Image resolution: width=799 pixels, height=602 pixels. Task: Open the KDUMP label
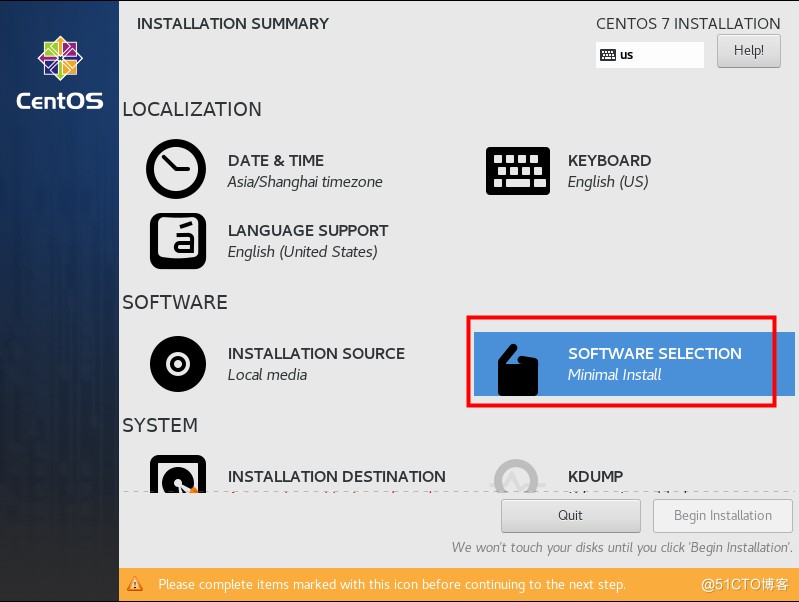(595, 476)
